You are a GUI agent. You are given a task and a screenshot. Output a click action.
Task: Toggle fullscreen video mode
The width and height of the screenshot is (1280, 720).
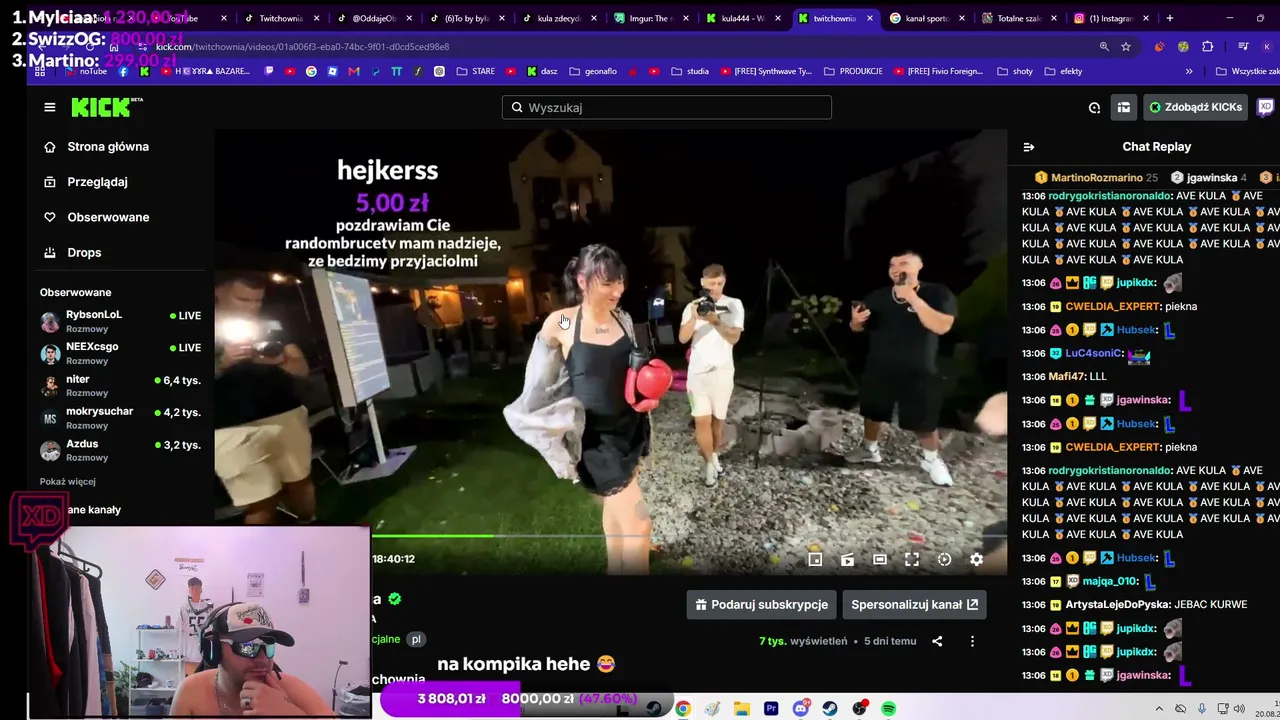[912, 560]
